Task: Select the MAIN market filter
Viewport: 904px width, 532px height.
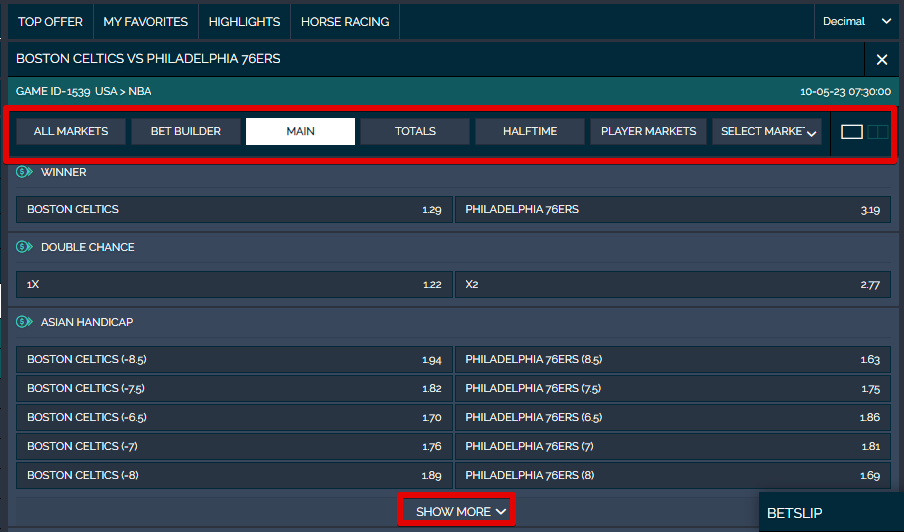Action: (300, 131)
